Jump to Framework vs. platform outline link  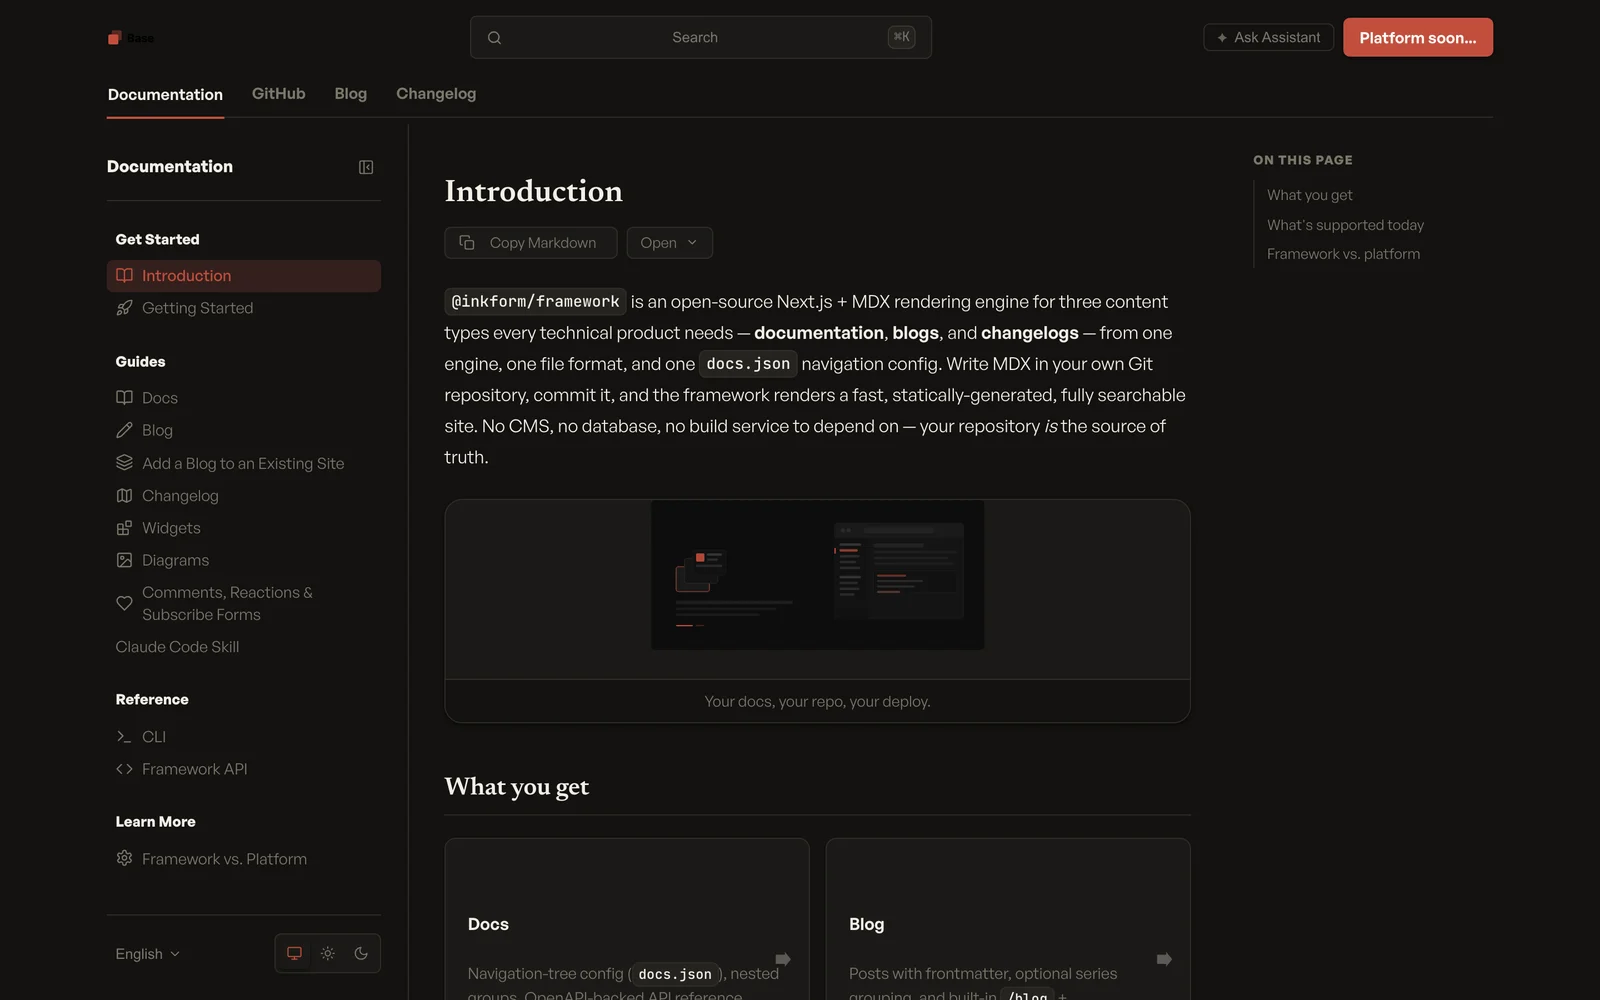point(1343,254)
